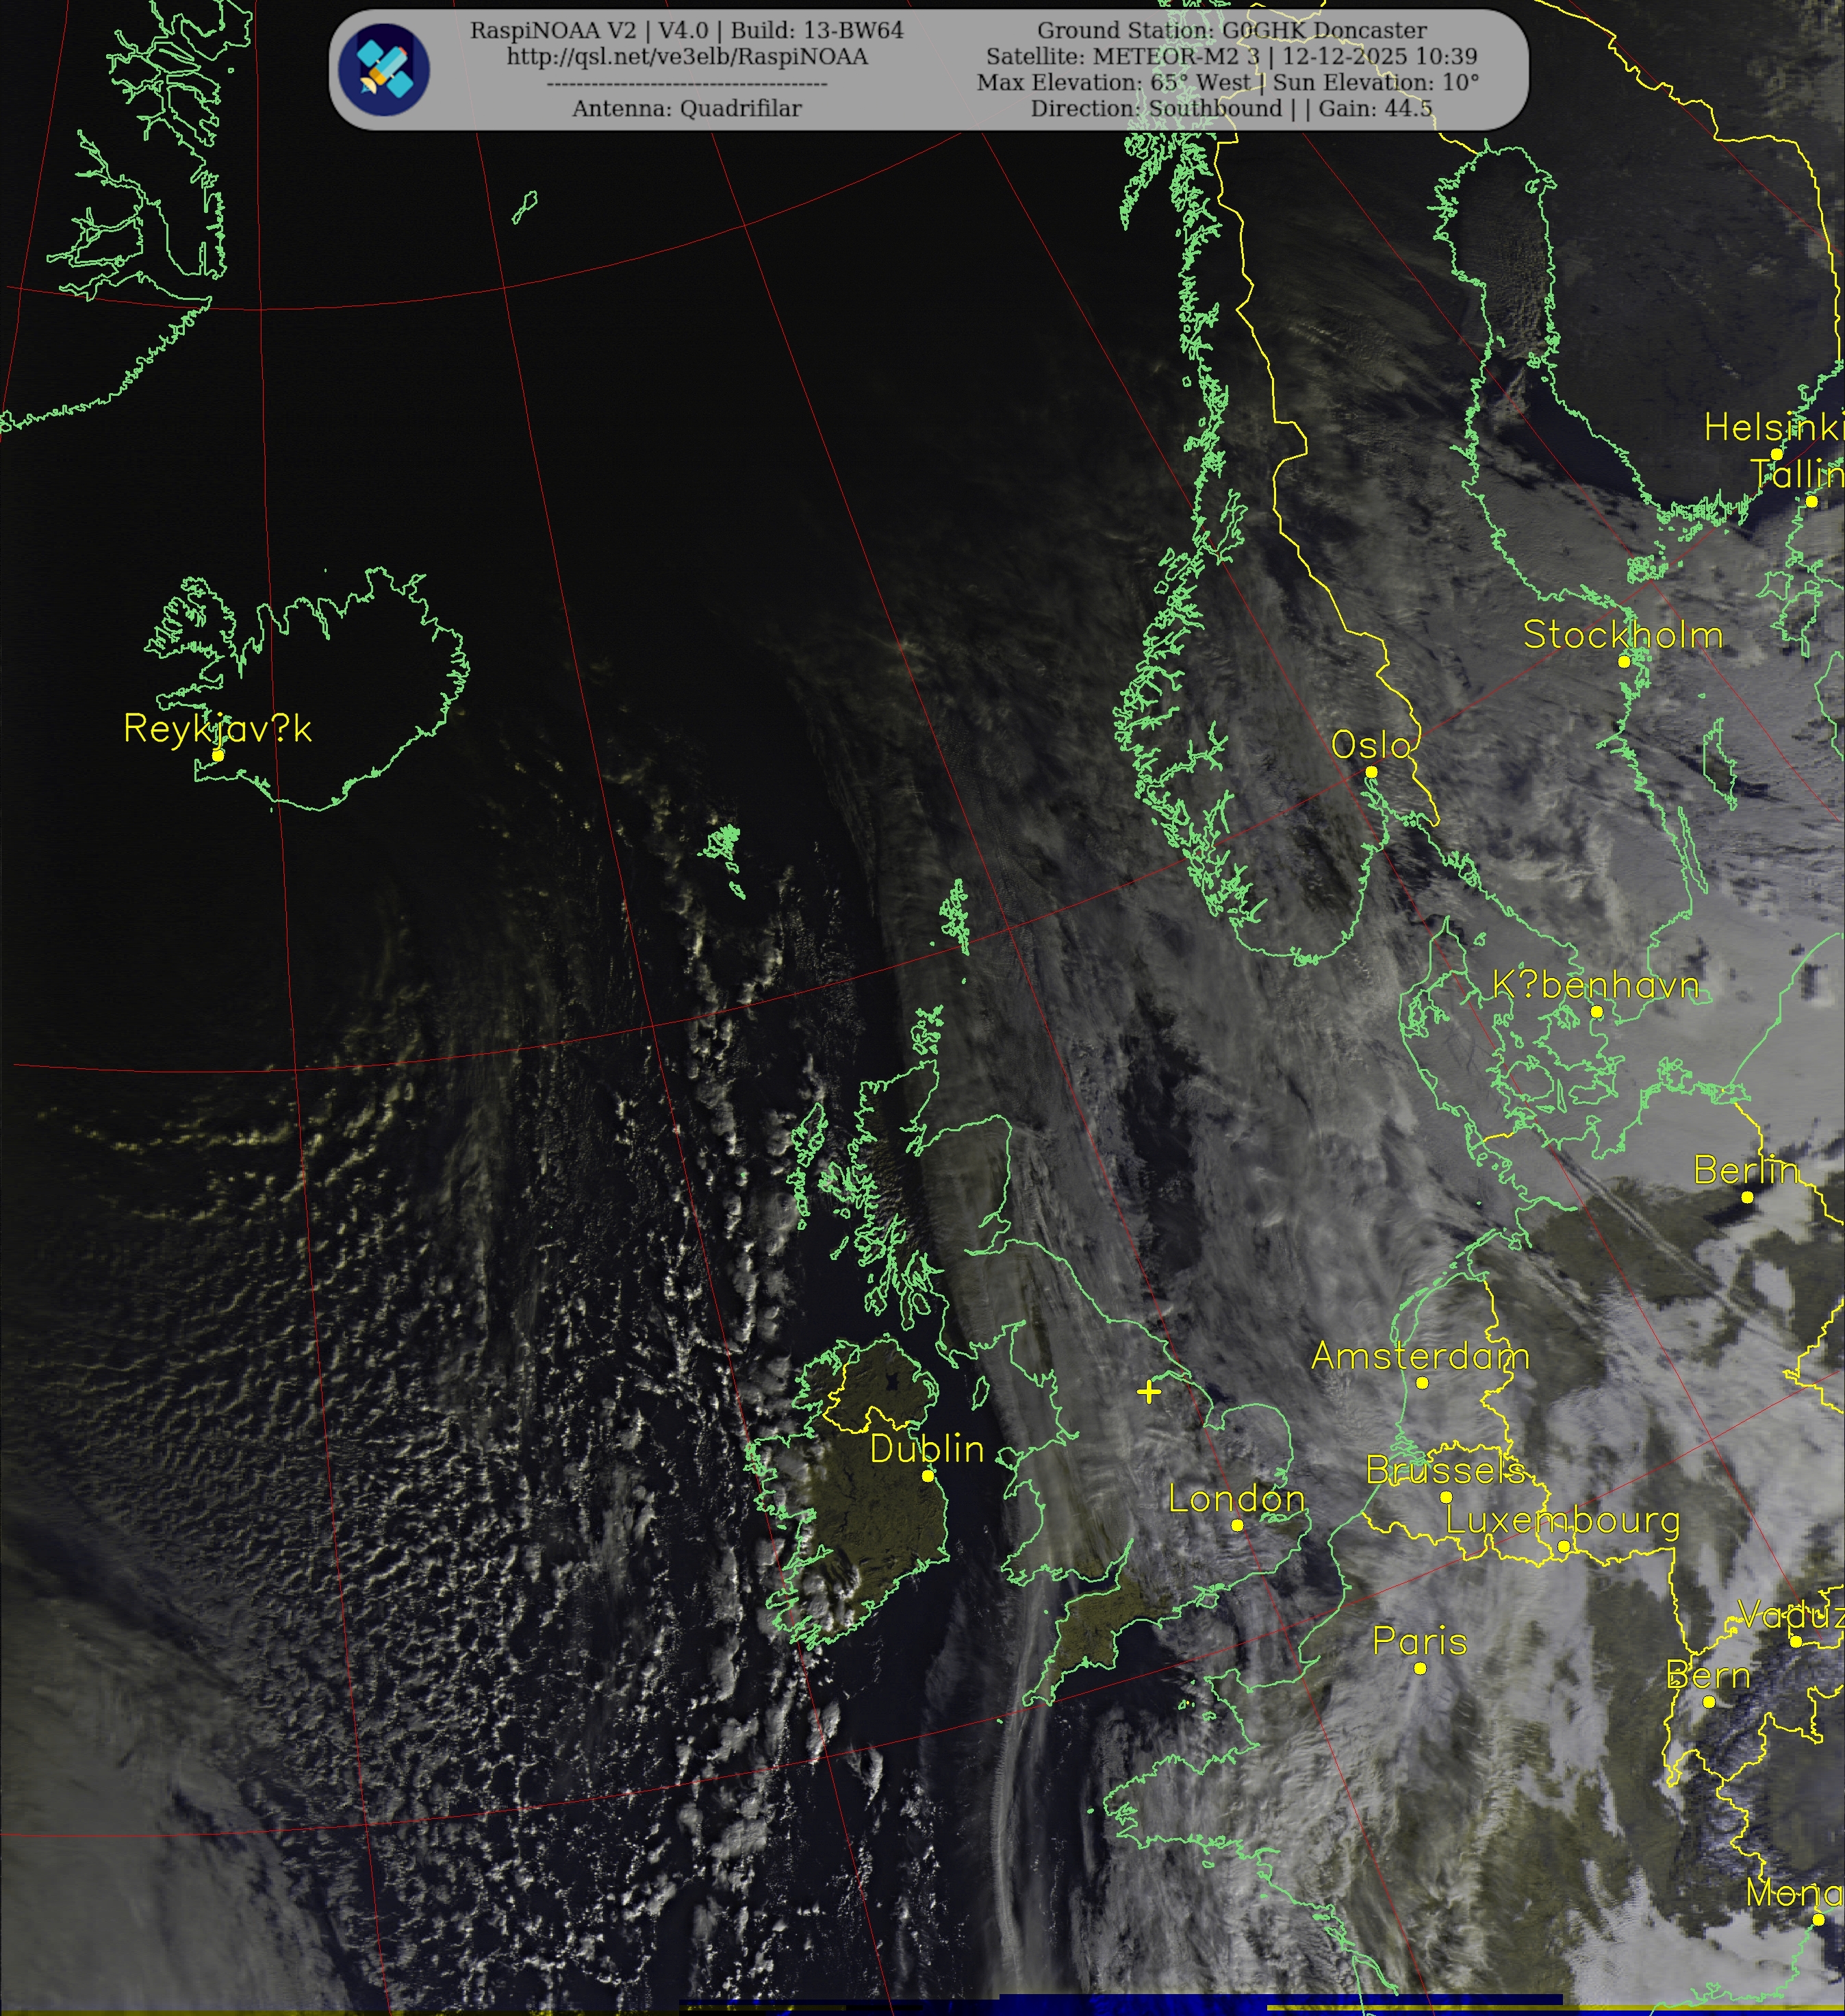
Task: Click the Antenna: Quadrifilar text
Action: 687,108
